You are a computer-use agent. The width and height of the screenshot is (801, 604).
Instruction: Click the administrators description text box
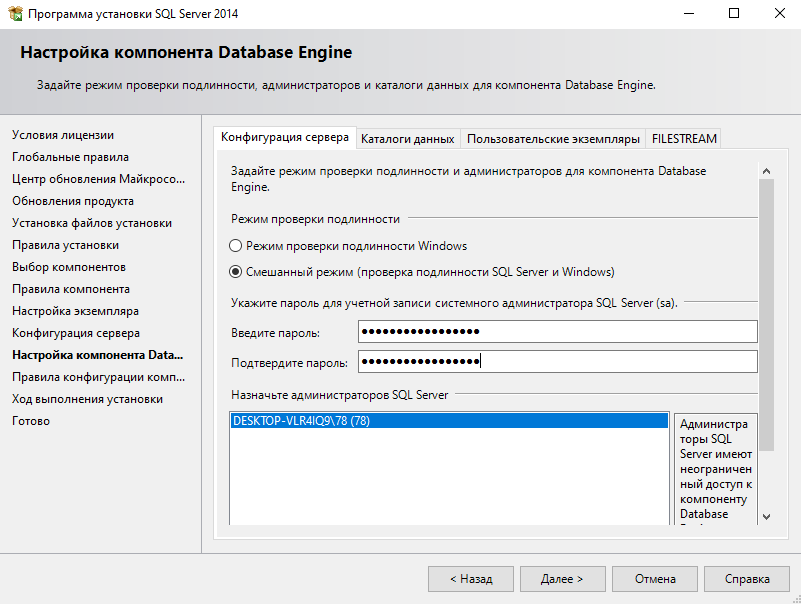click(715, 469)
